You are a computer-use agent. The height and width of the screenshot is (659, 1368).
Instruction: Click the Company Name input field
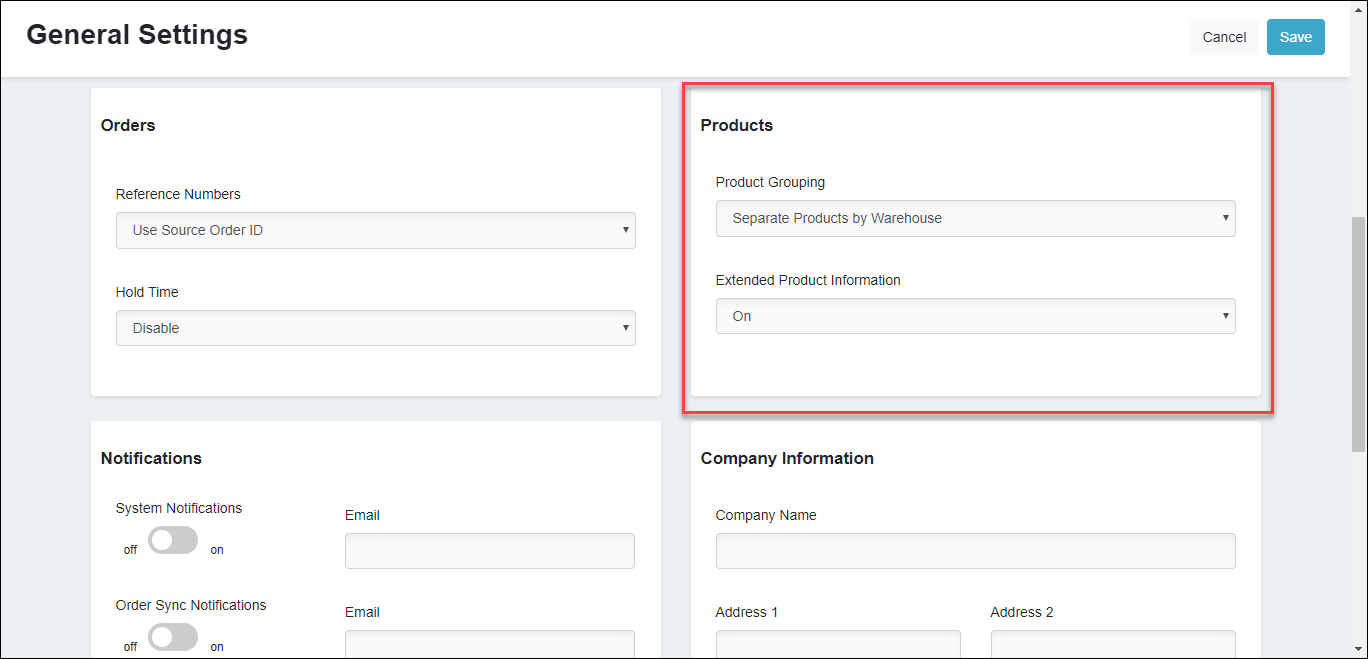975,551
